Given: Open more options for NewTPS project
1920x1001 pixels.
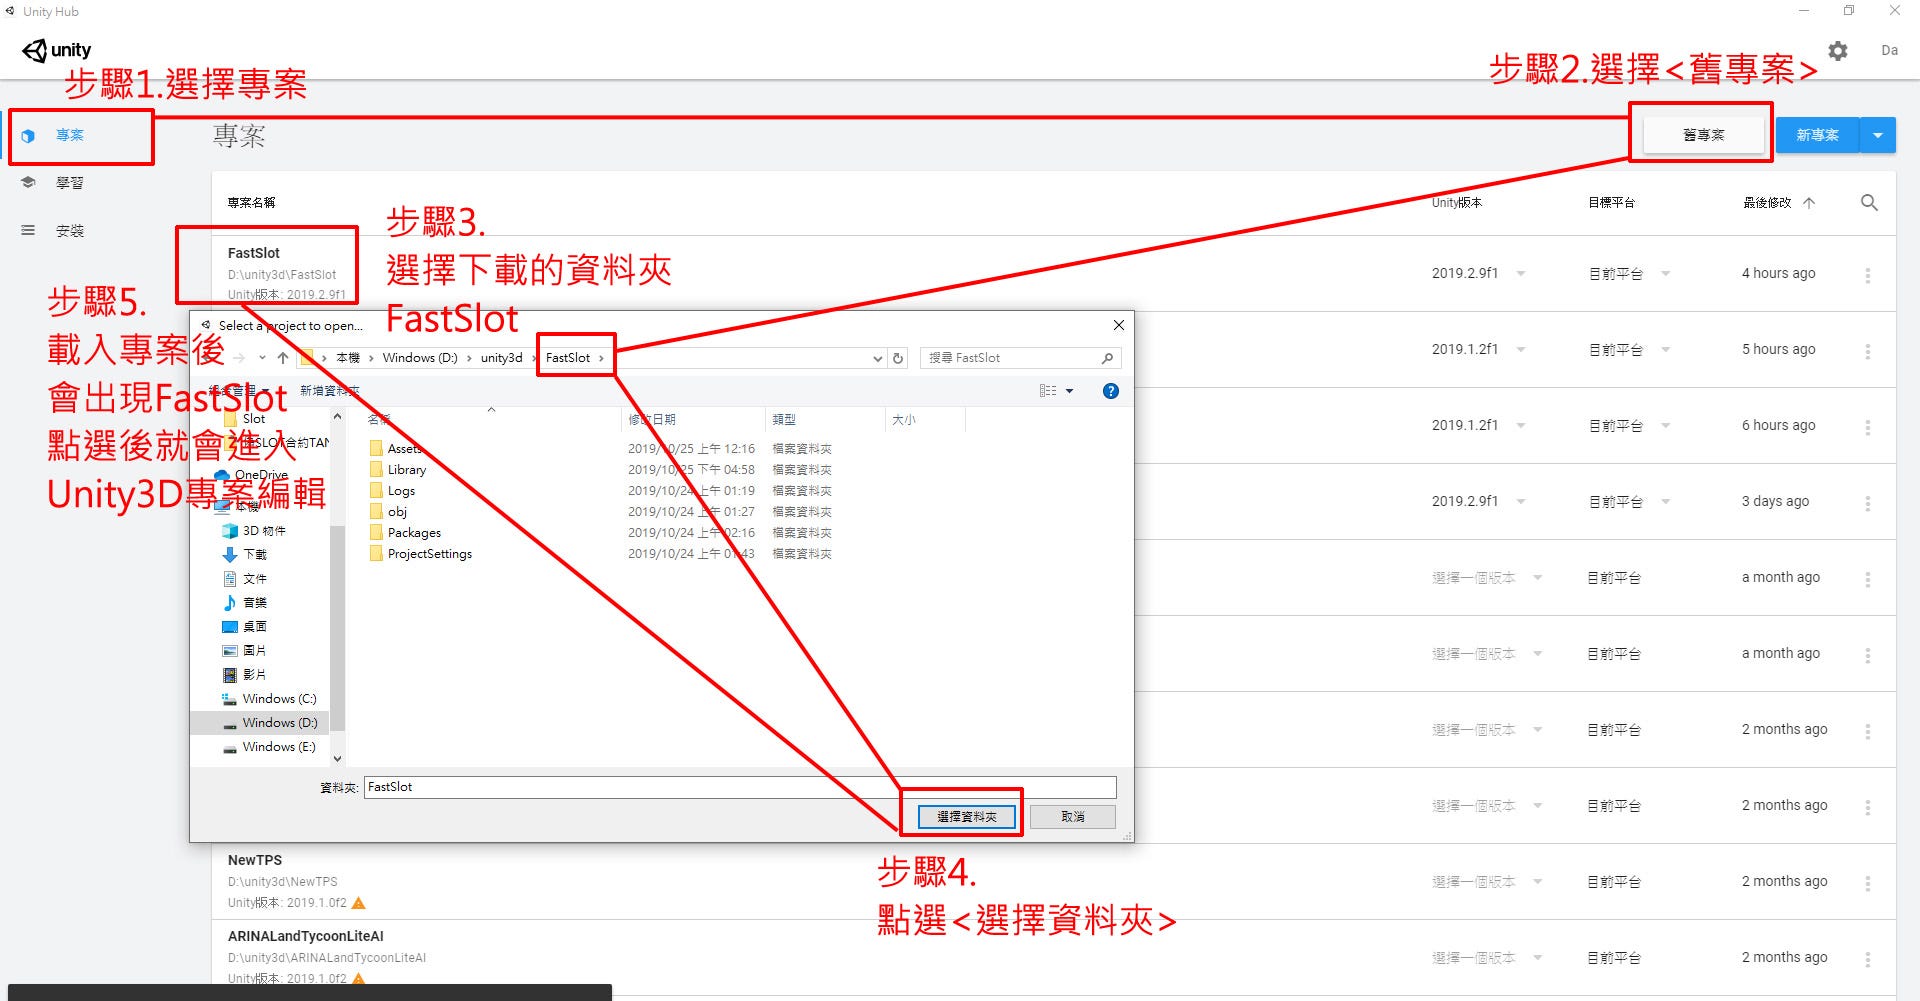Looking at the screenshot, I should pyautogui.click(x=1867, y=882).
